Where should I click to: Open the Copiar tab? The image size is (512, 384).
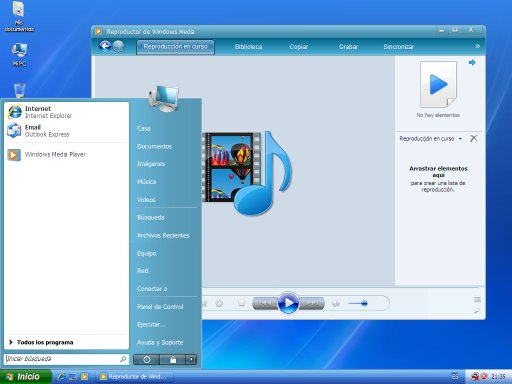click(299, 47)
